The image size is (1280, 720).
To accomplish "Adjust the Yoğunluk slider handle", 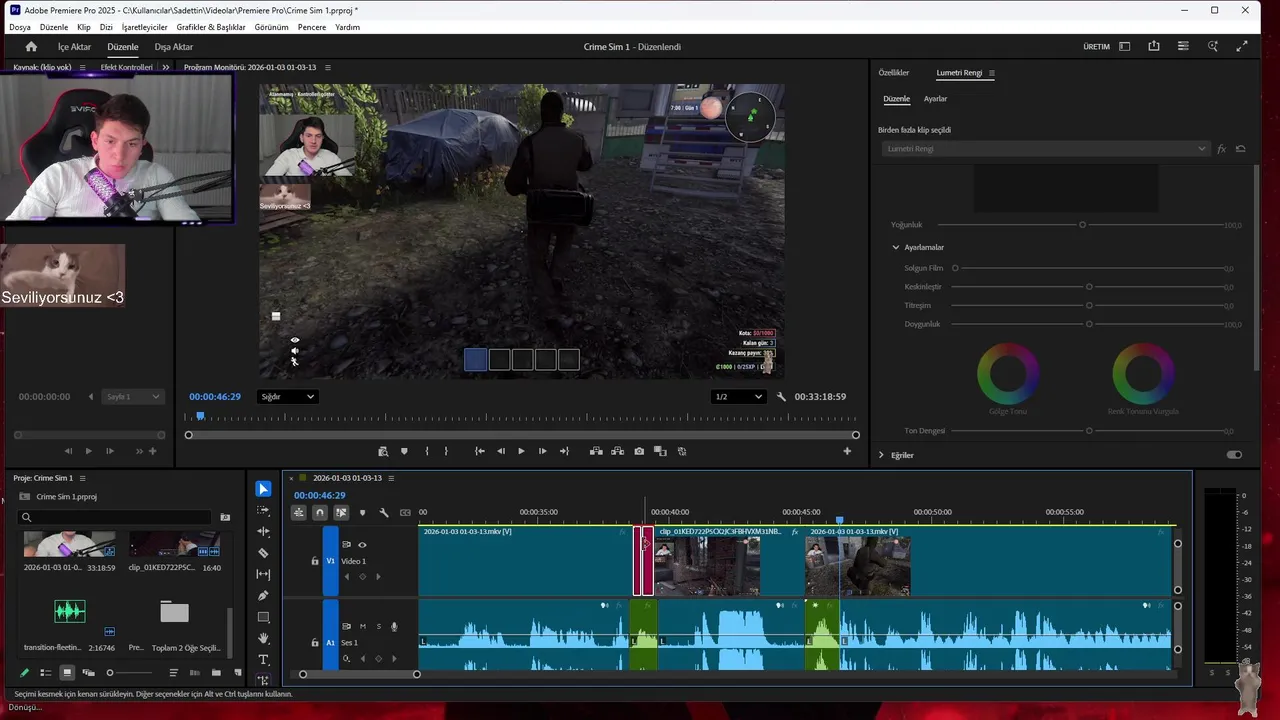I will click(1082, 225).
